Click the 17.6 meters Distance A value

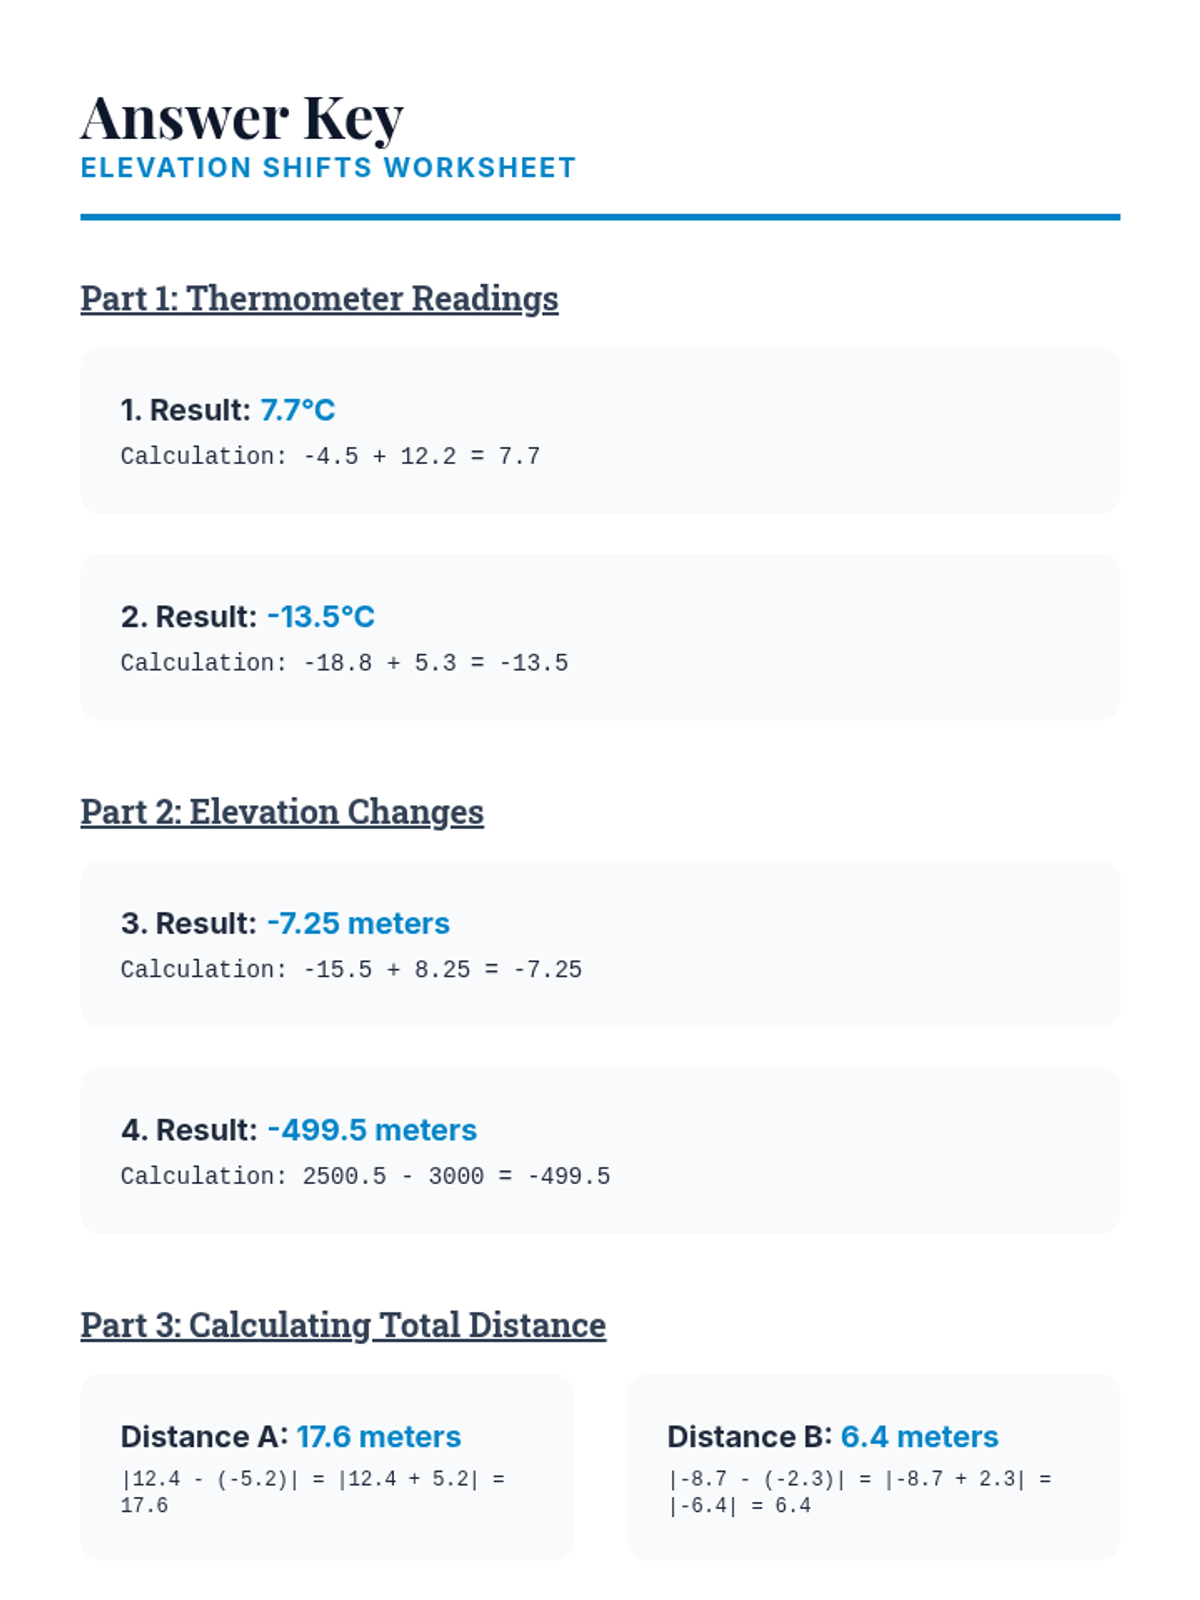(x=379, y=1437)
